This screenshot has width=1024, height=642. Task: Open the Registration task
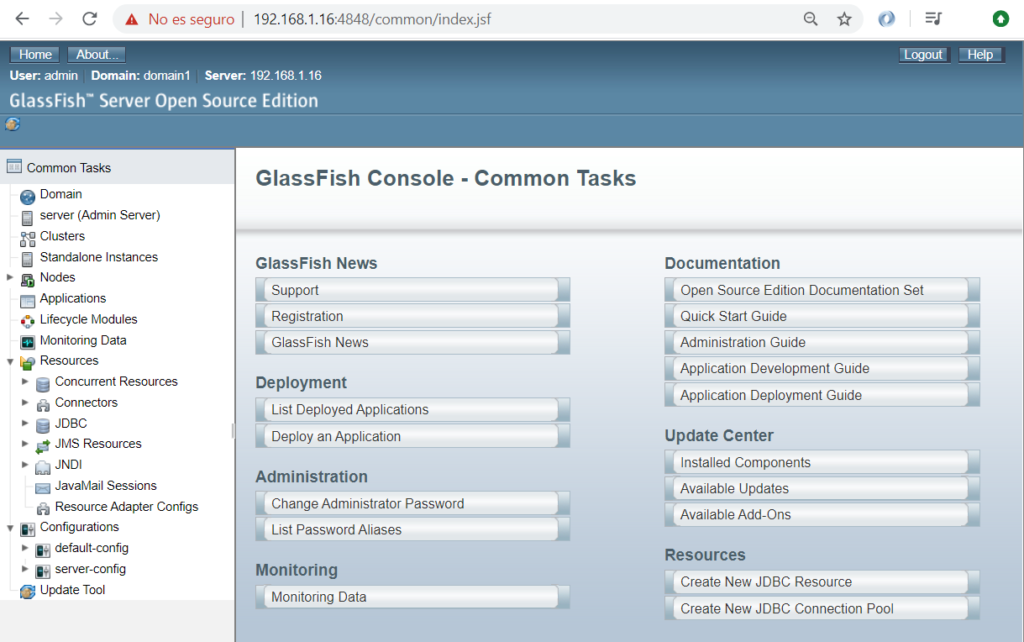[x=413, y=316]
